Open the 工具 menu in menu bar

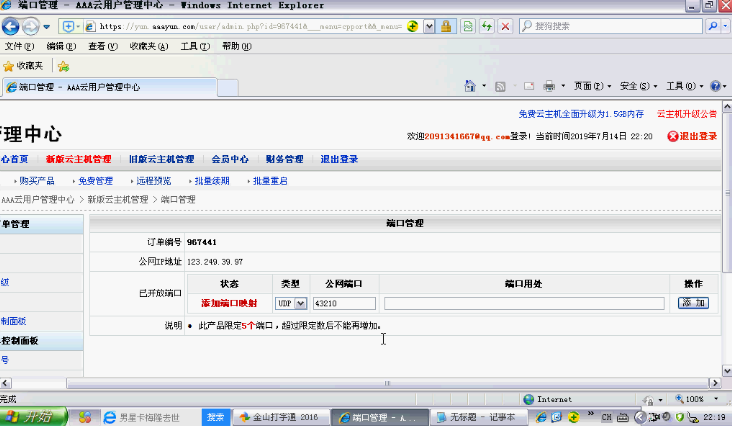click(x=195, y=46)
